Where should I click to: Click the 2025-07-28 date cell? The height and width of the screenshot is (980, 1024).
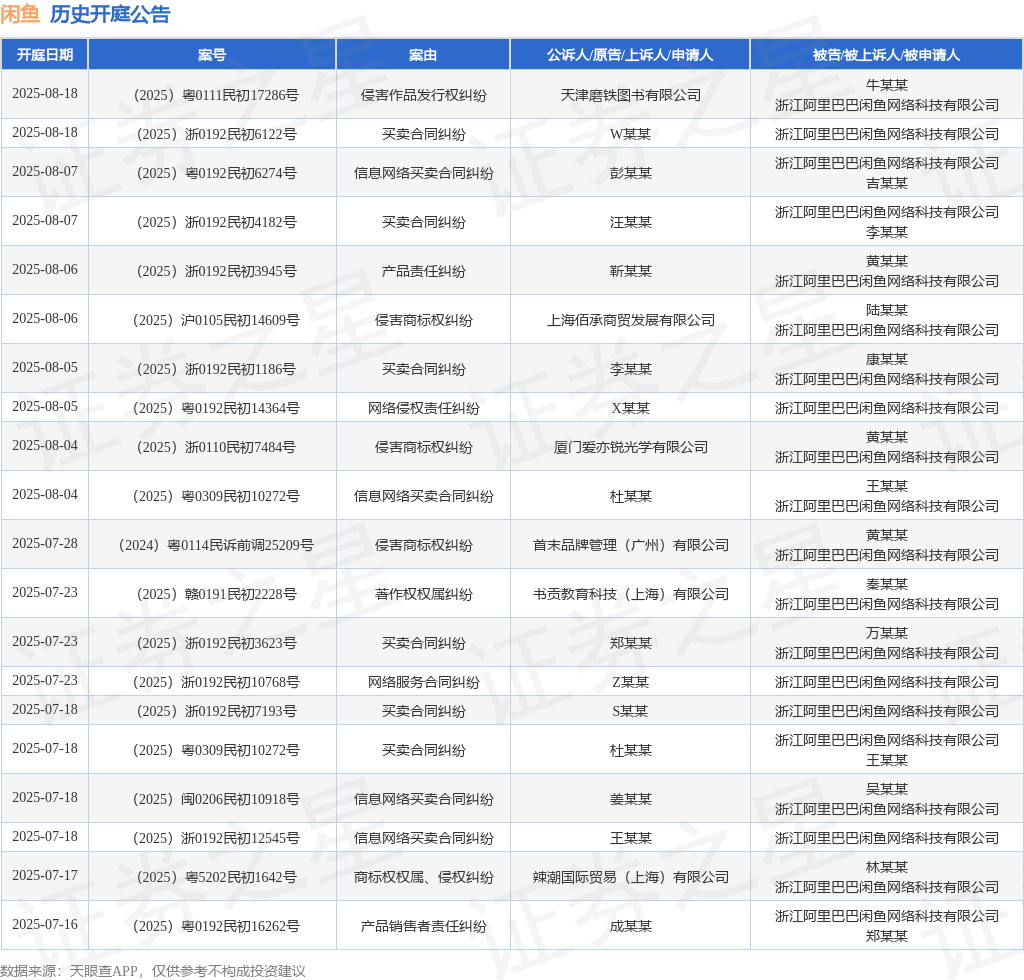pyautogui.click(x=44, y=543)
